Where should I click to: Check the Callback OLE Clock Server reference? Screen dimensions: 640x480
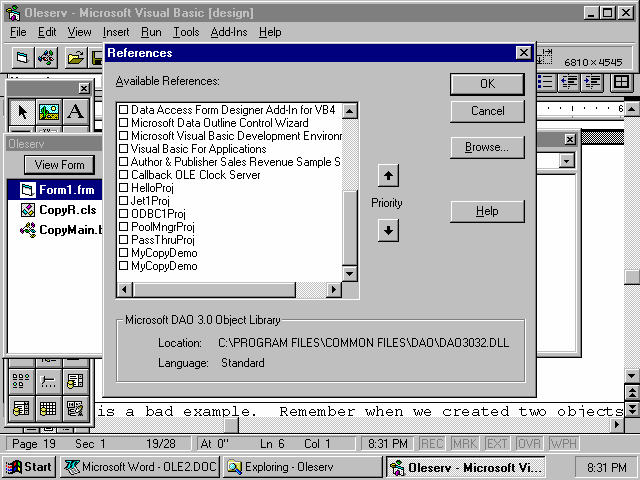click(124, 174)
